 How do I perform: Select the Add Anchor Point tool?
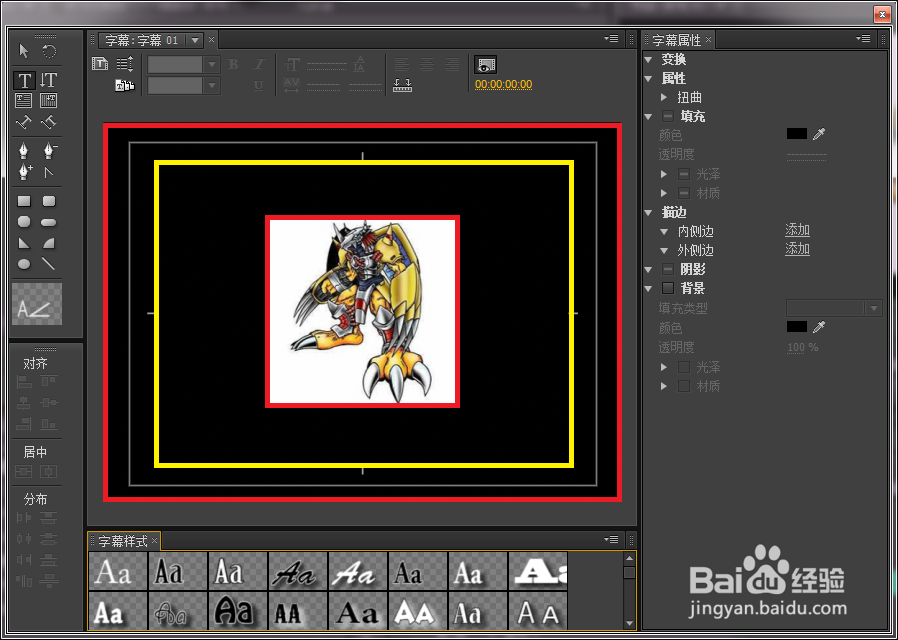tap(25, 172)
